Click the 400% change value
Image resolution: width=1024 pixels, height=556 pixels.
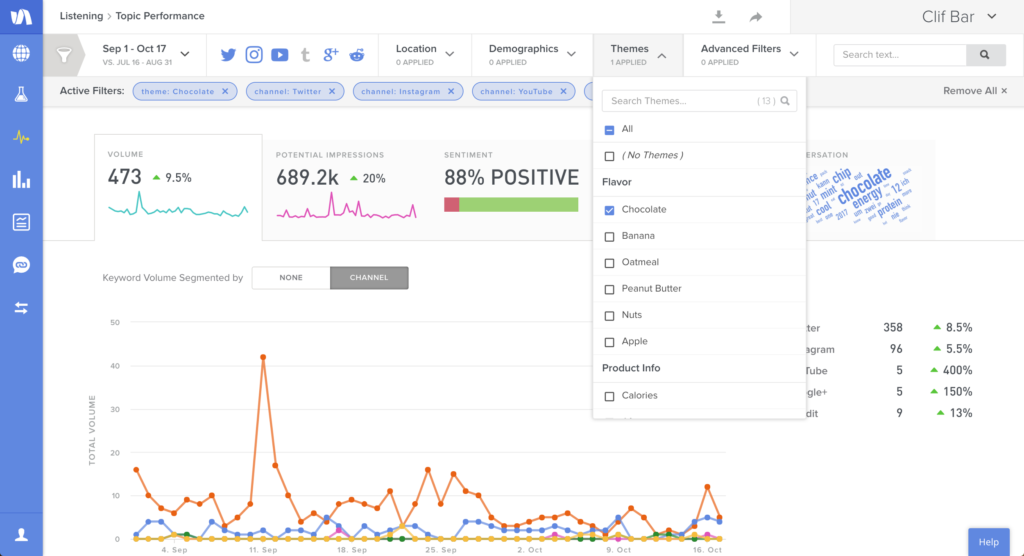pyautogui.click(x=957, y=370)
